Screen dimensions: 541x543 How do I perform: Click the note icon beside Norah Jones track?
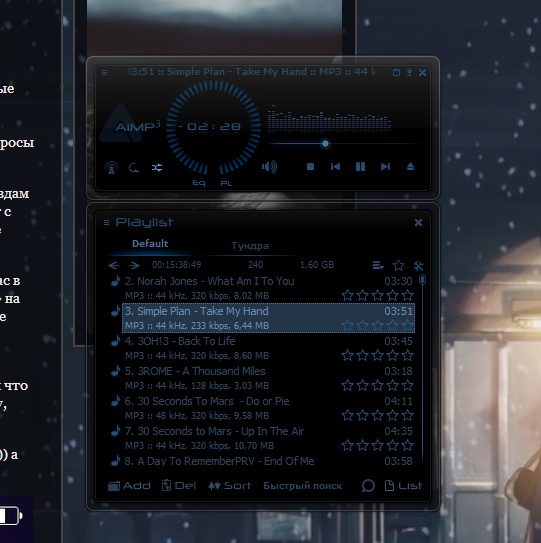[x=115, y=281]
